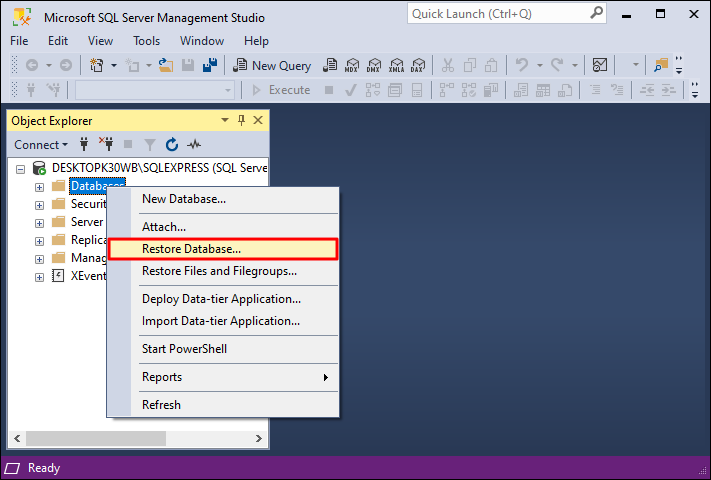
Task: Open the XMLA query icon
Action: click(x=396, y=66)
